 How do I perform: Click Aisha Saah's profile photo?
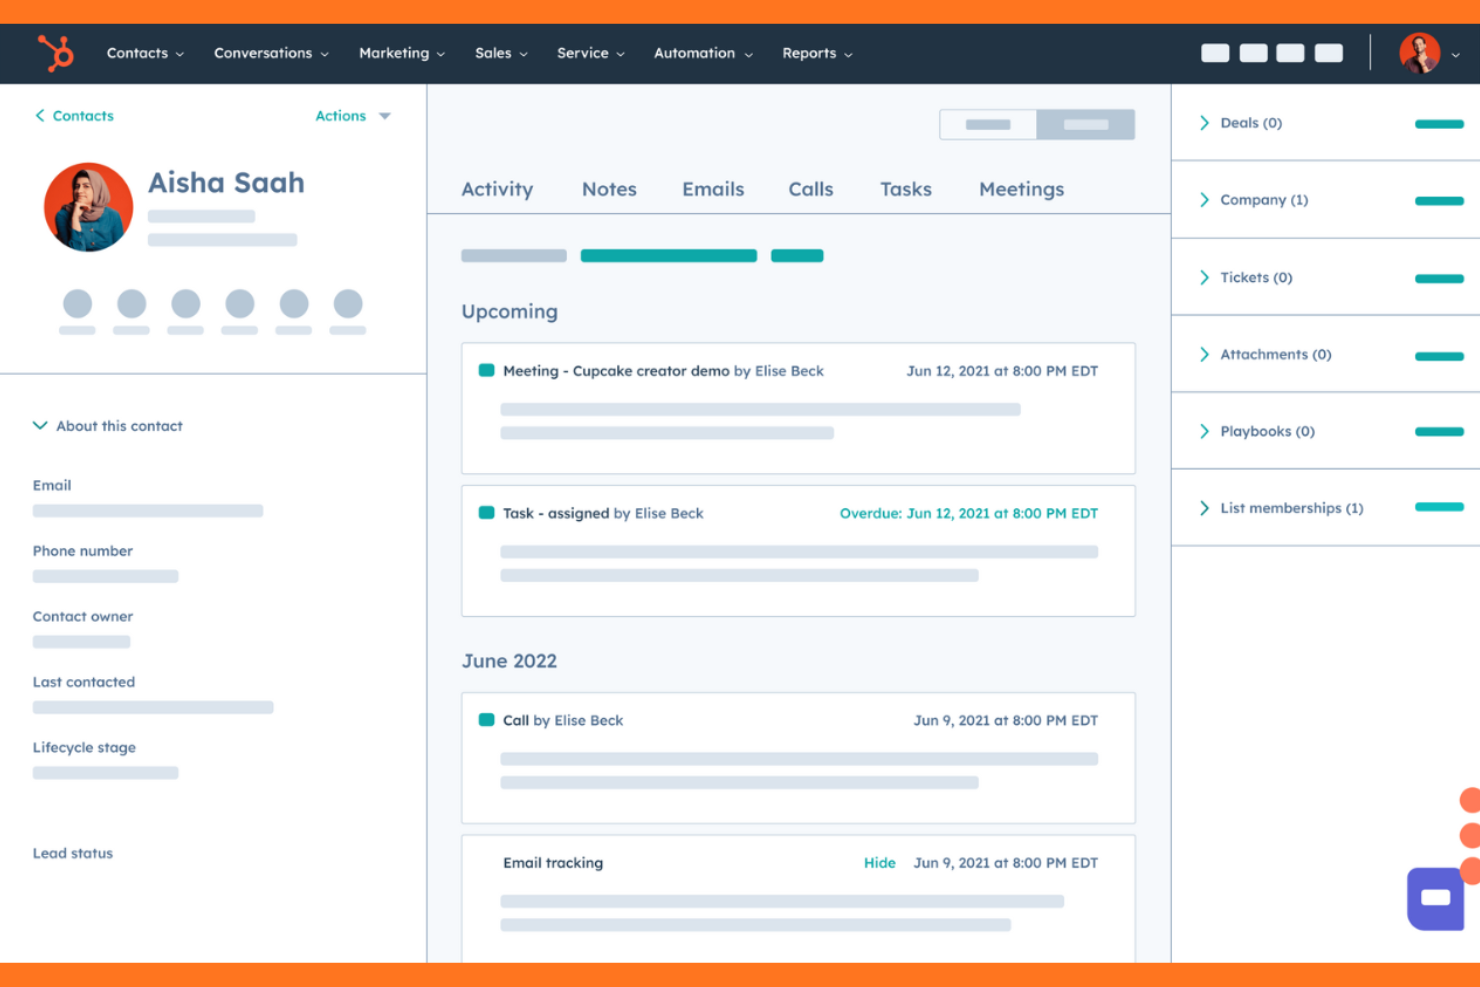(x=88, y=207)
